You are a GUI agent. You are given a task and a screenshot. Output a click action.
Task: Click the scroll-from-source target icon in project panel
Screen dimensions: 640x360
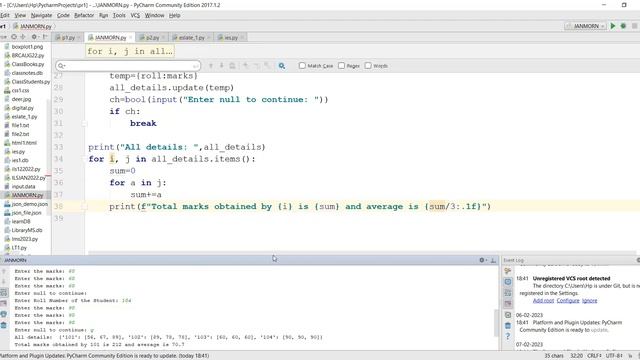click(14, 37)
